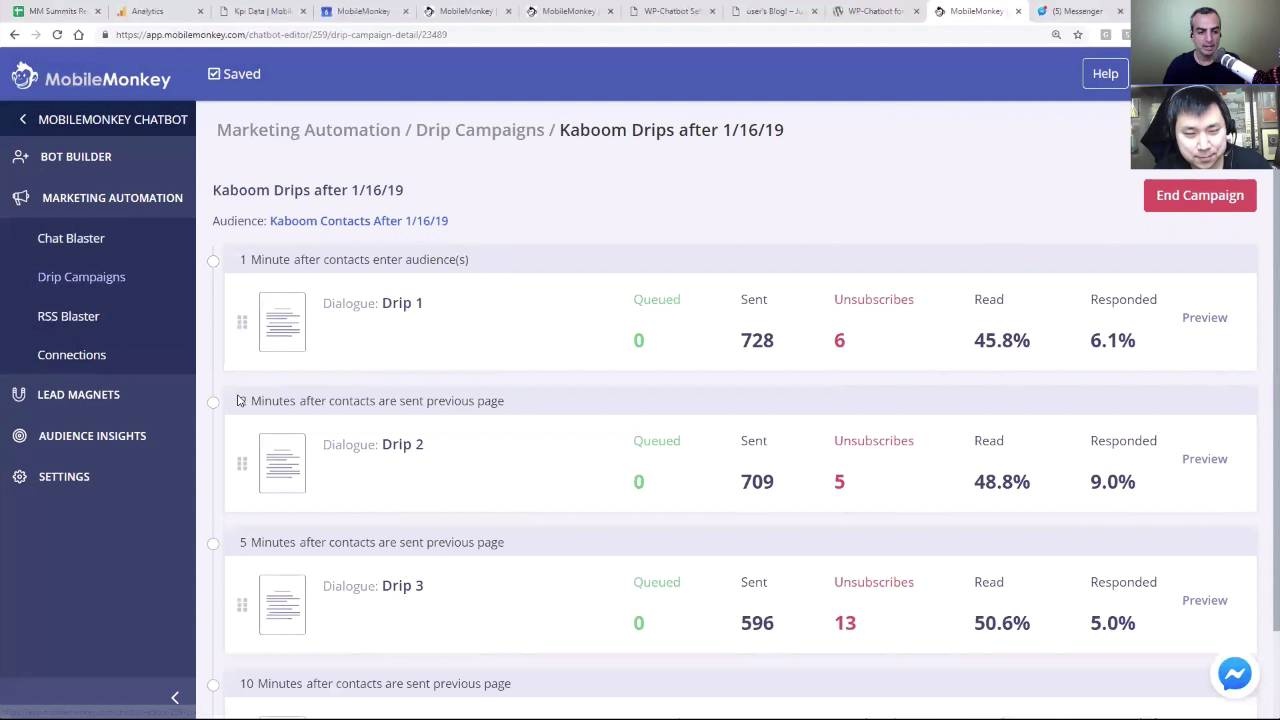Click the browser home icon
Screen dimensions: 1280x720
[x=78, y=34]
